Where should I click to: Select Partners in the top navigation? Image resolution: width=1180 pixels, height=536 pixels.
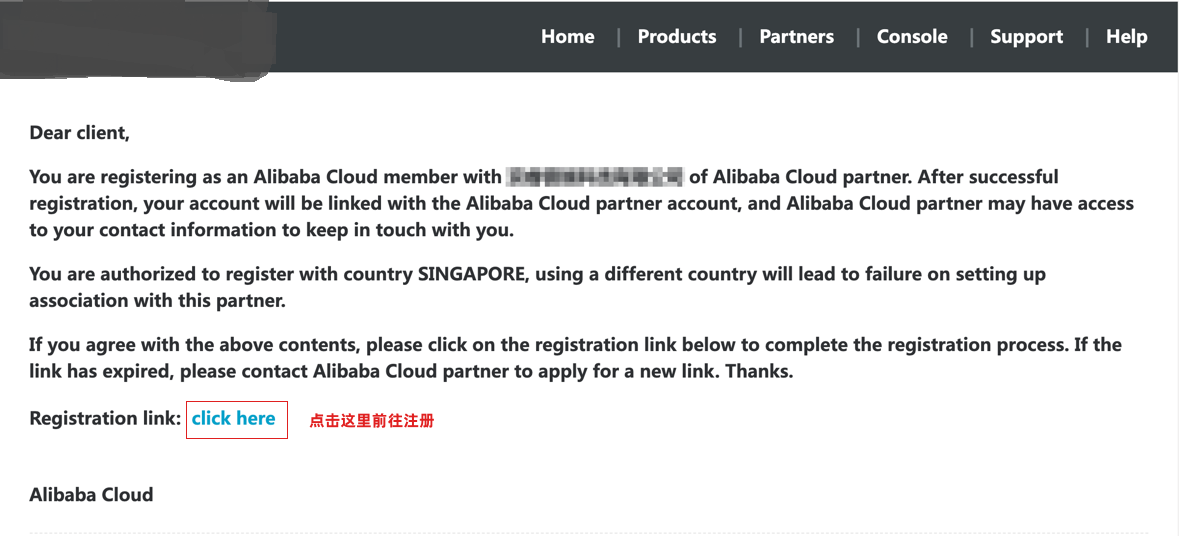coord(796,37)
